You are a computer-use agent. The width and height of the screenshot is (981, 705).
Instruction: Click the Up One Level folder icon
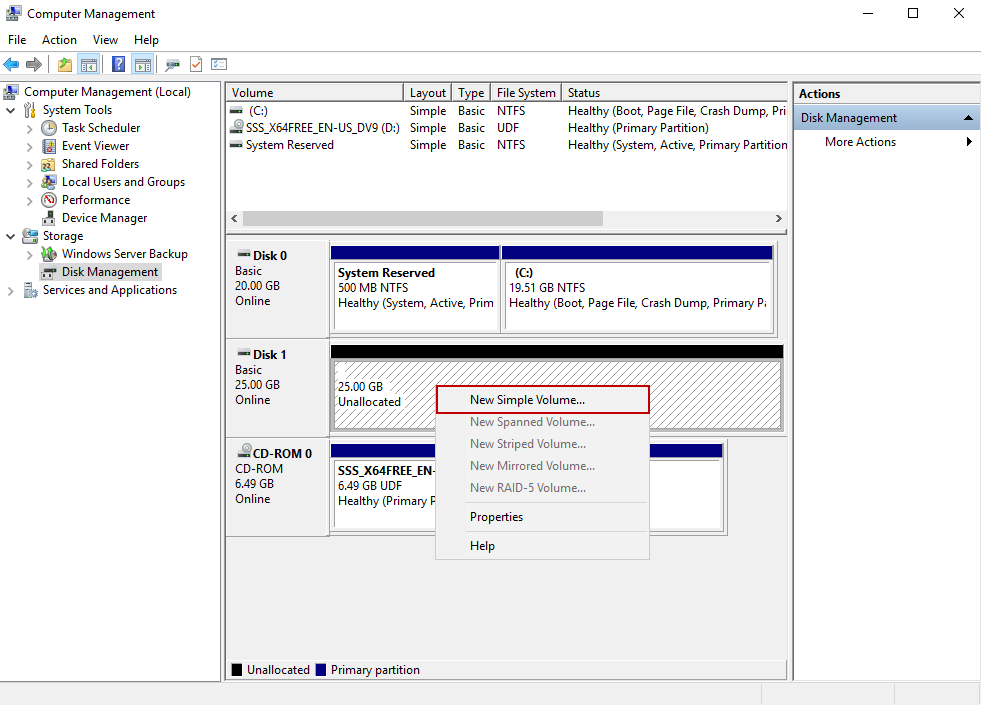click(x=65, y=65)
